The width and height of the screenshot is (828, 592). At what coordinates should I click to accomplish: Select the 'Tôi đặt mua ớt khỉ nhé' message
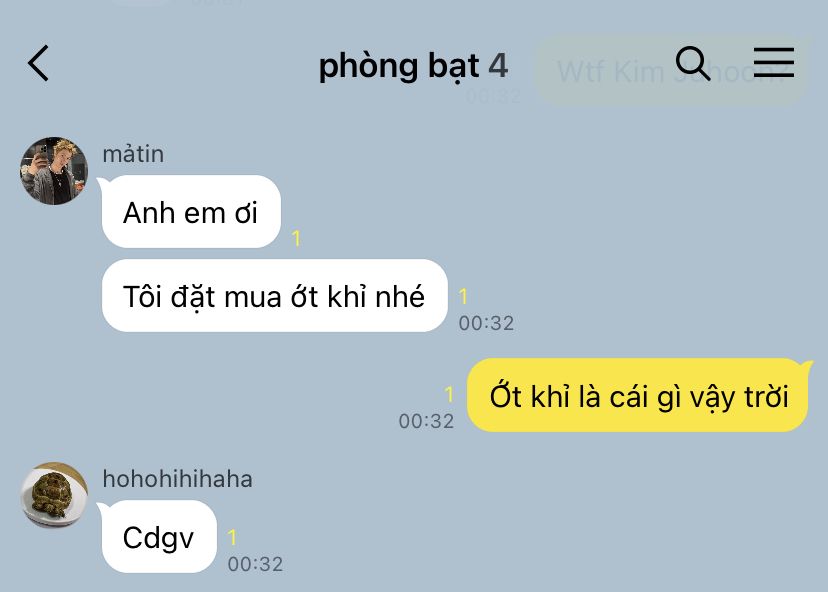(275, 296)
